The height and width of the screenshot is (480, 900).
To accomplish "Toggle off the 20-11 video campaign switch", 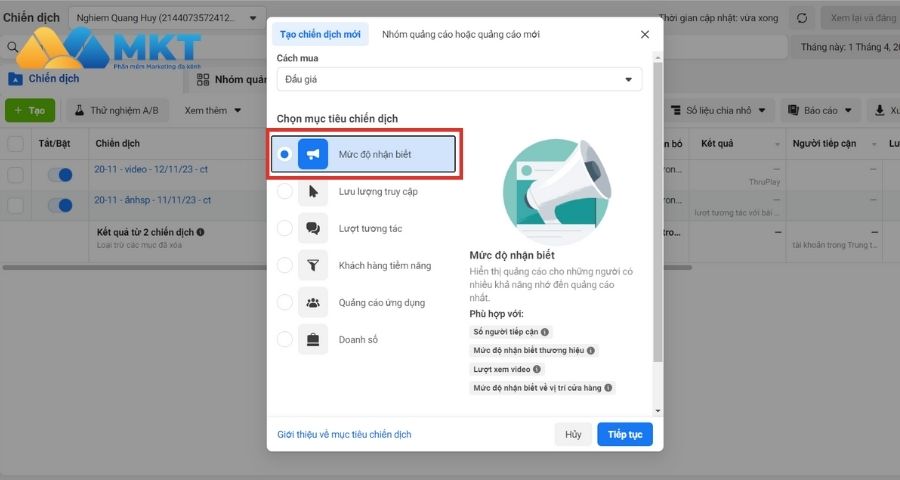I will click(x=60, y=175).
